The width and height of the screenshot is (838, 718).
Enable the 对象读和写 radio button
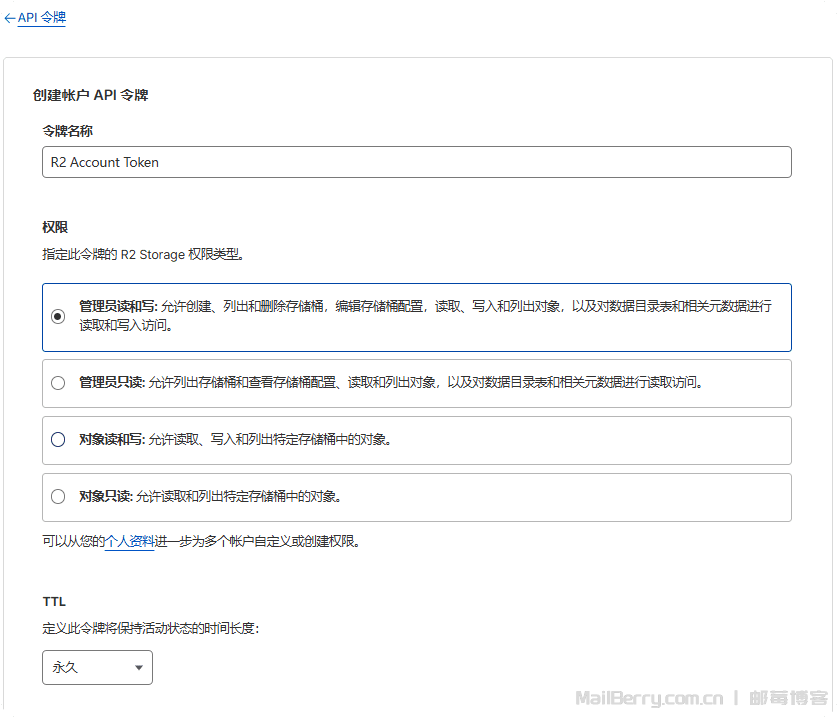pyautogui.click(x=58, y=440)
